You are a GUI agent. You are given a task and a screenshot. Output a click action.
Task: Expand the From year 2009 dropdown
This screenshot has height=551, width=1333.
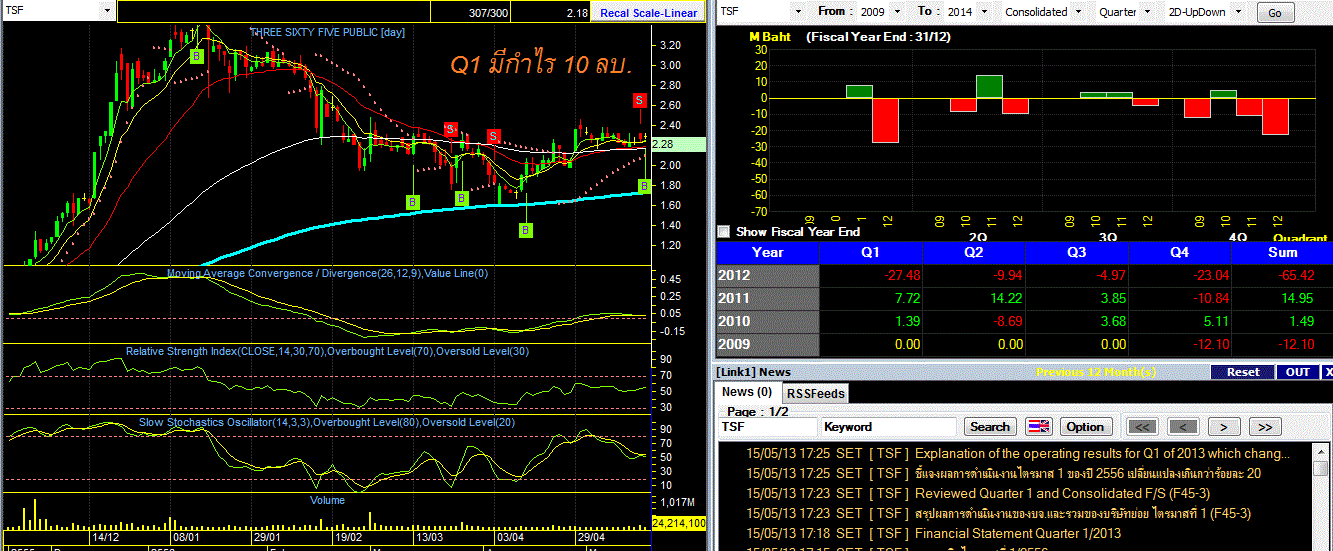tap(895, 12)
